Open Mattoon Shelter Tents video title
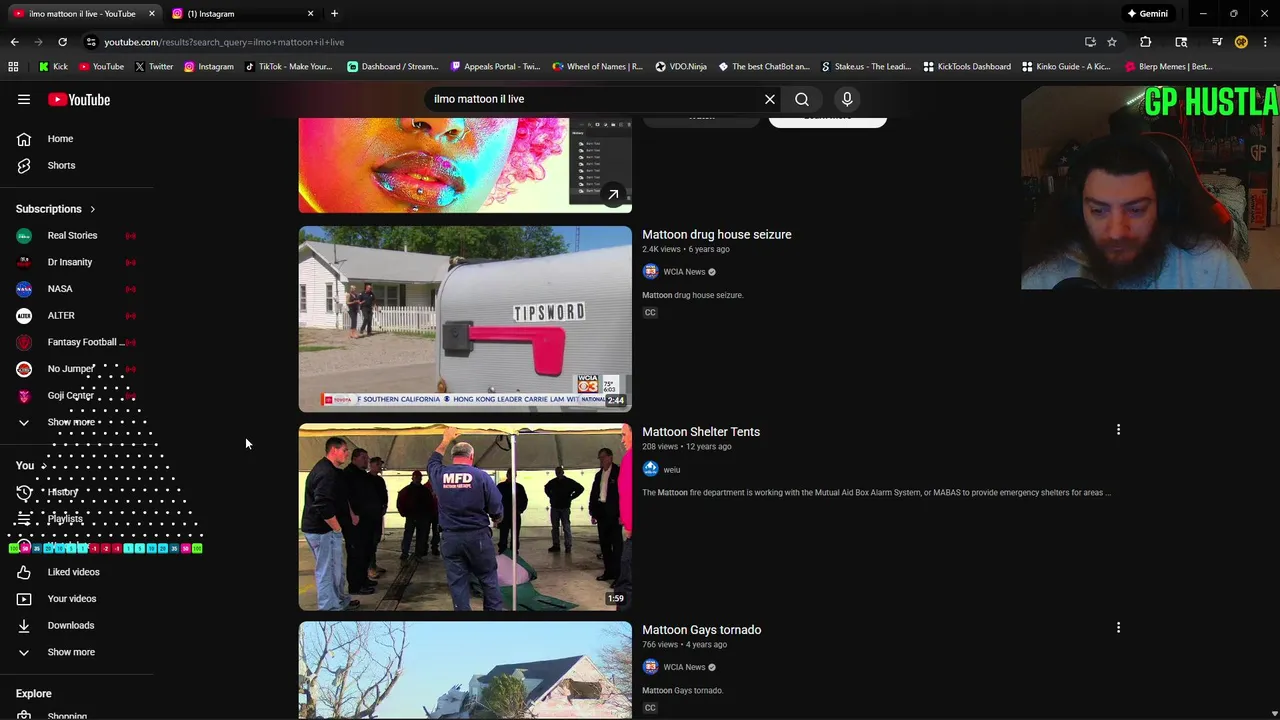This screenshot has width=1280, height=720. [x=701, y=432]
